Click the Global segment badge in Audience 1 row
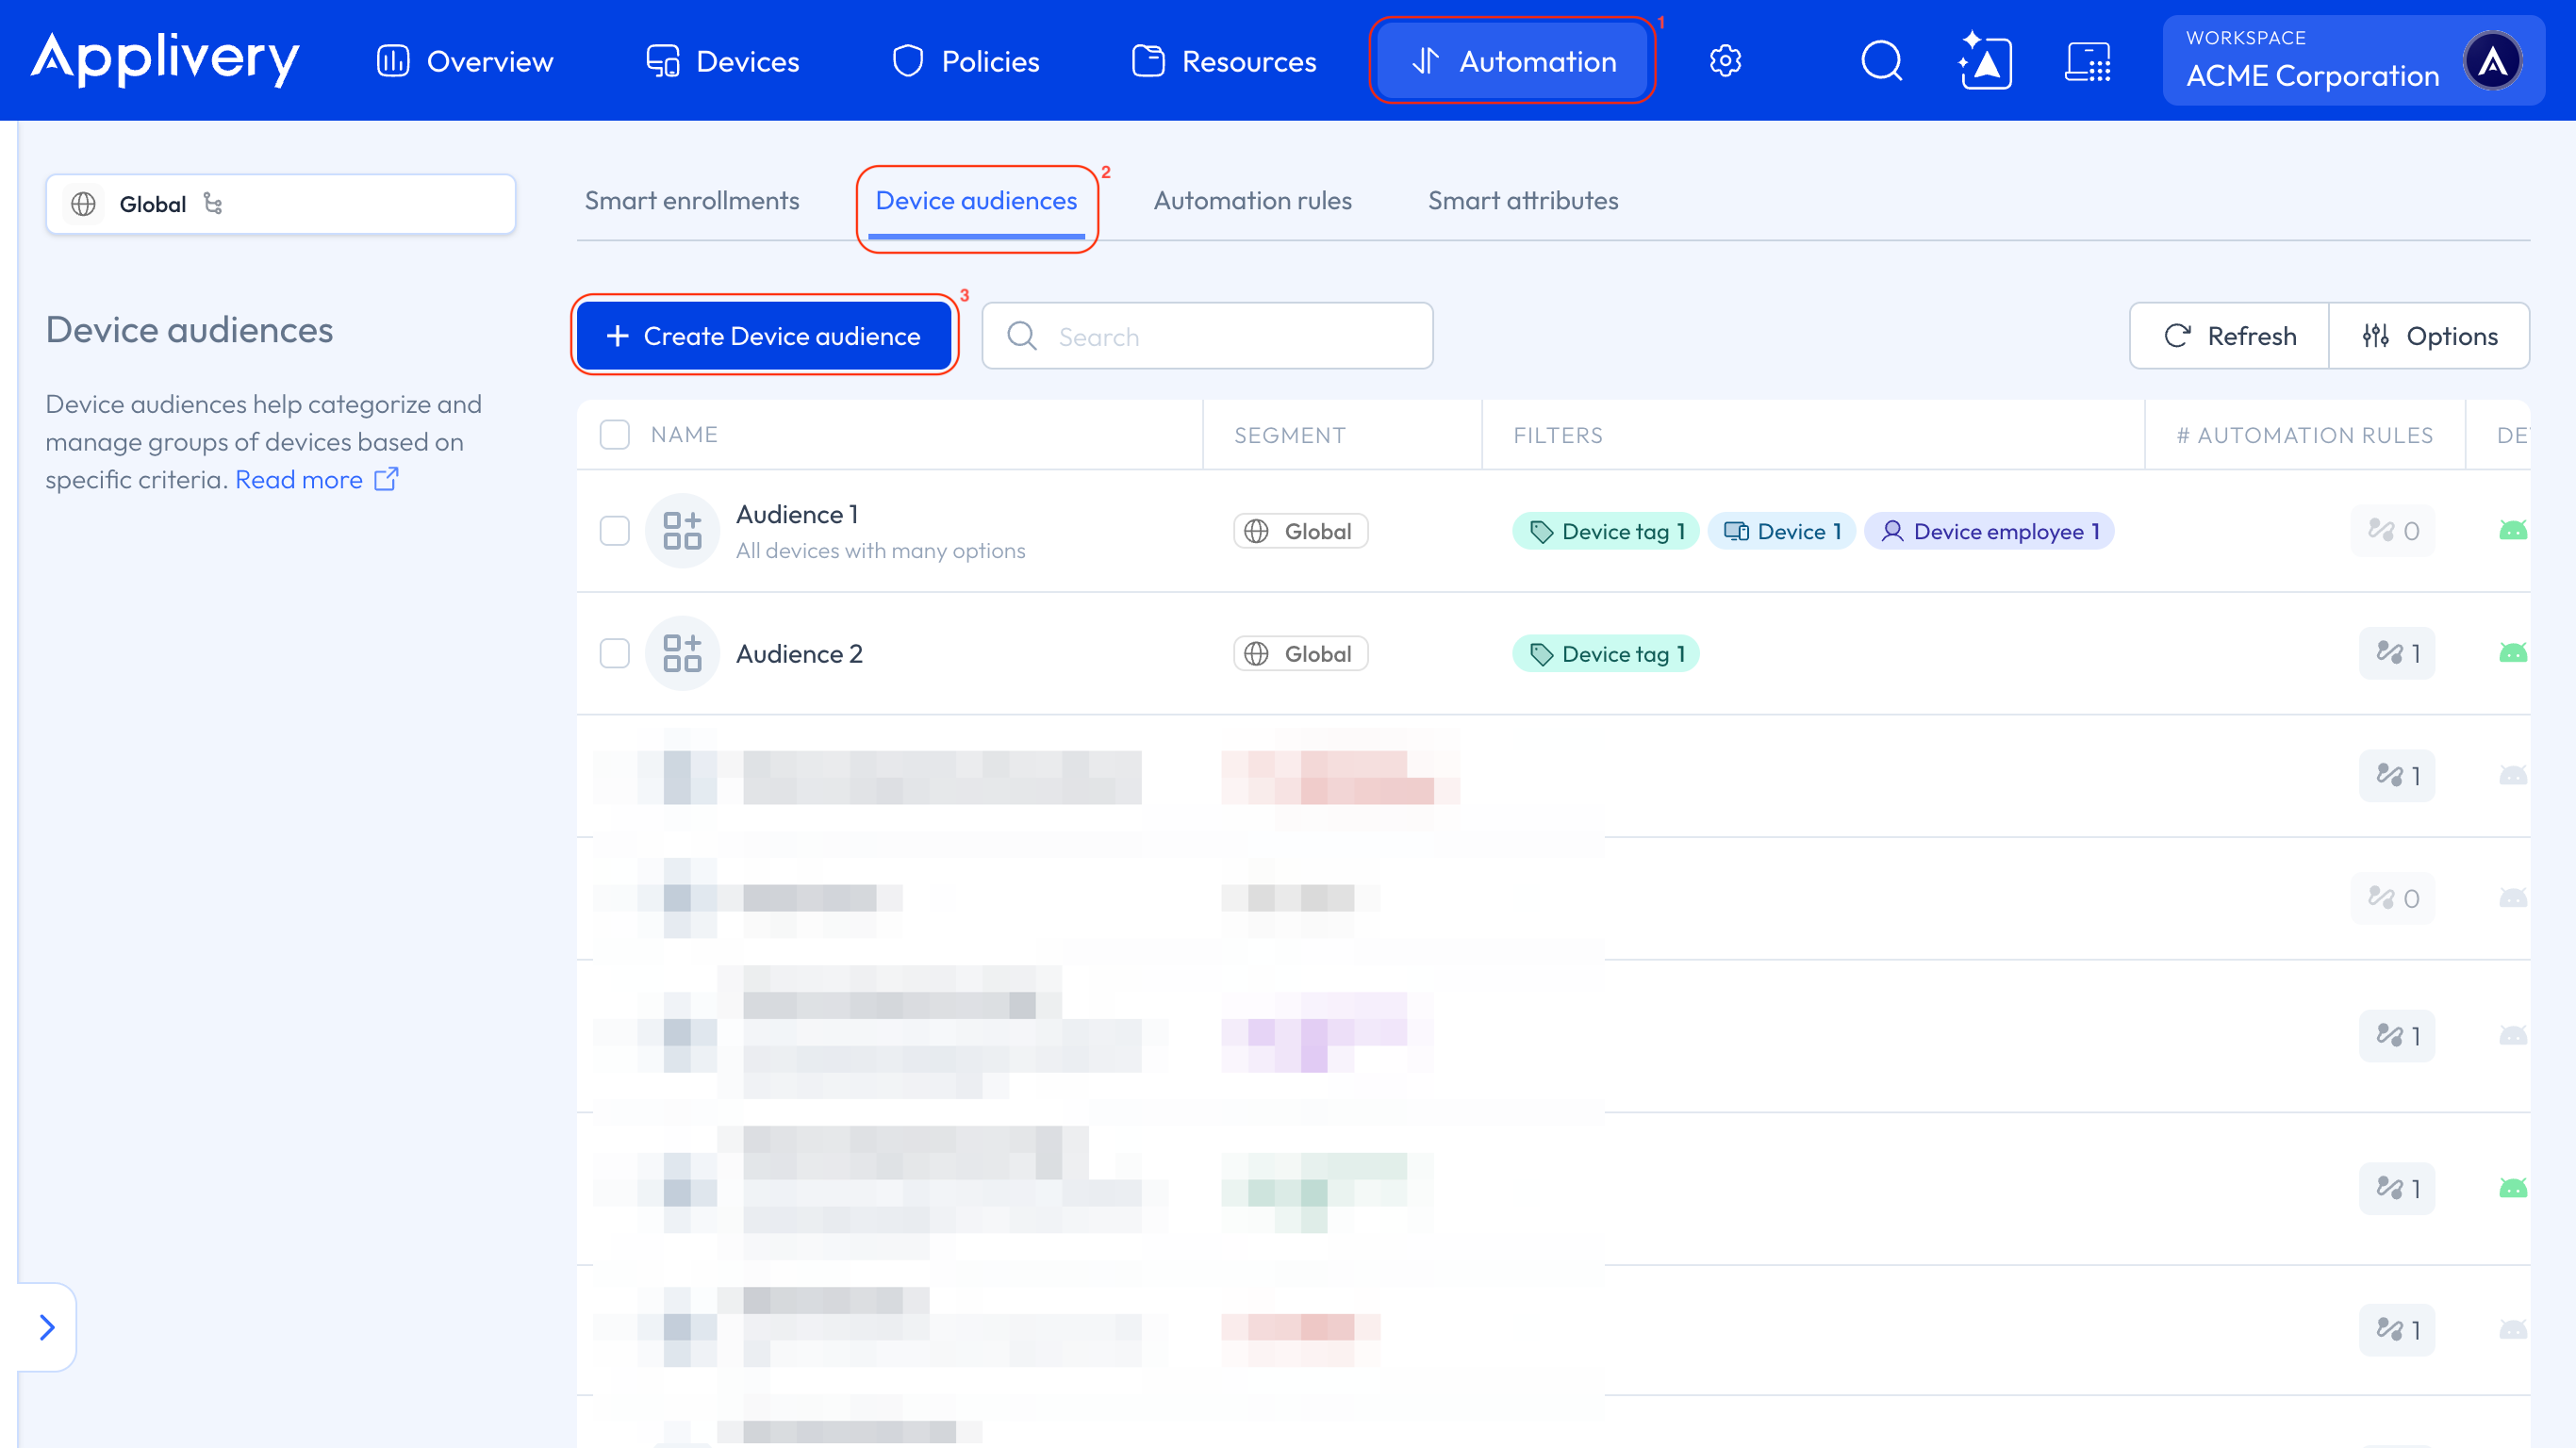Viewport: 2576px width, 1448px height. click(1300, 531)
